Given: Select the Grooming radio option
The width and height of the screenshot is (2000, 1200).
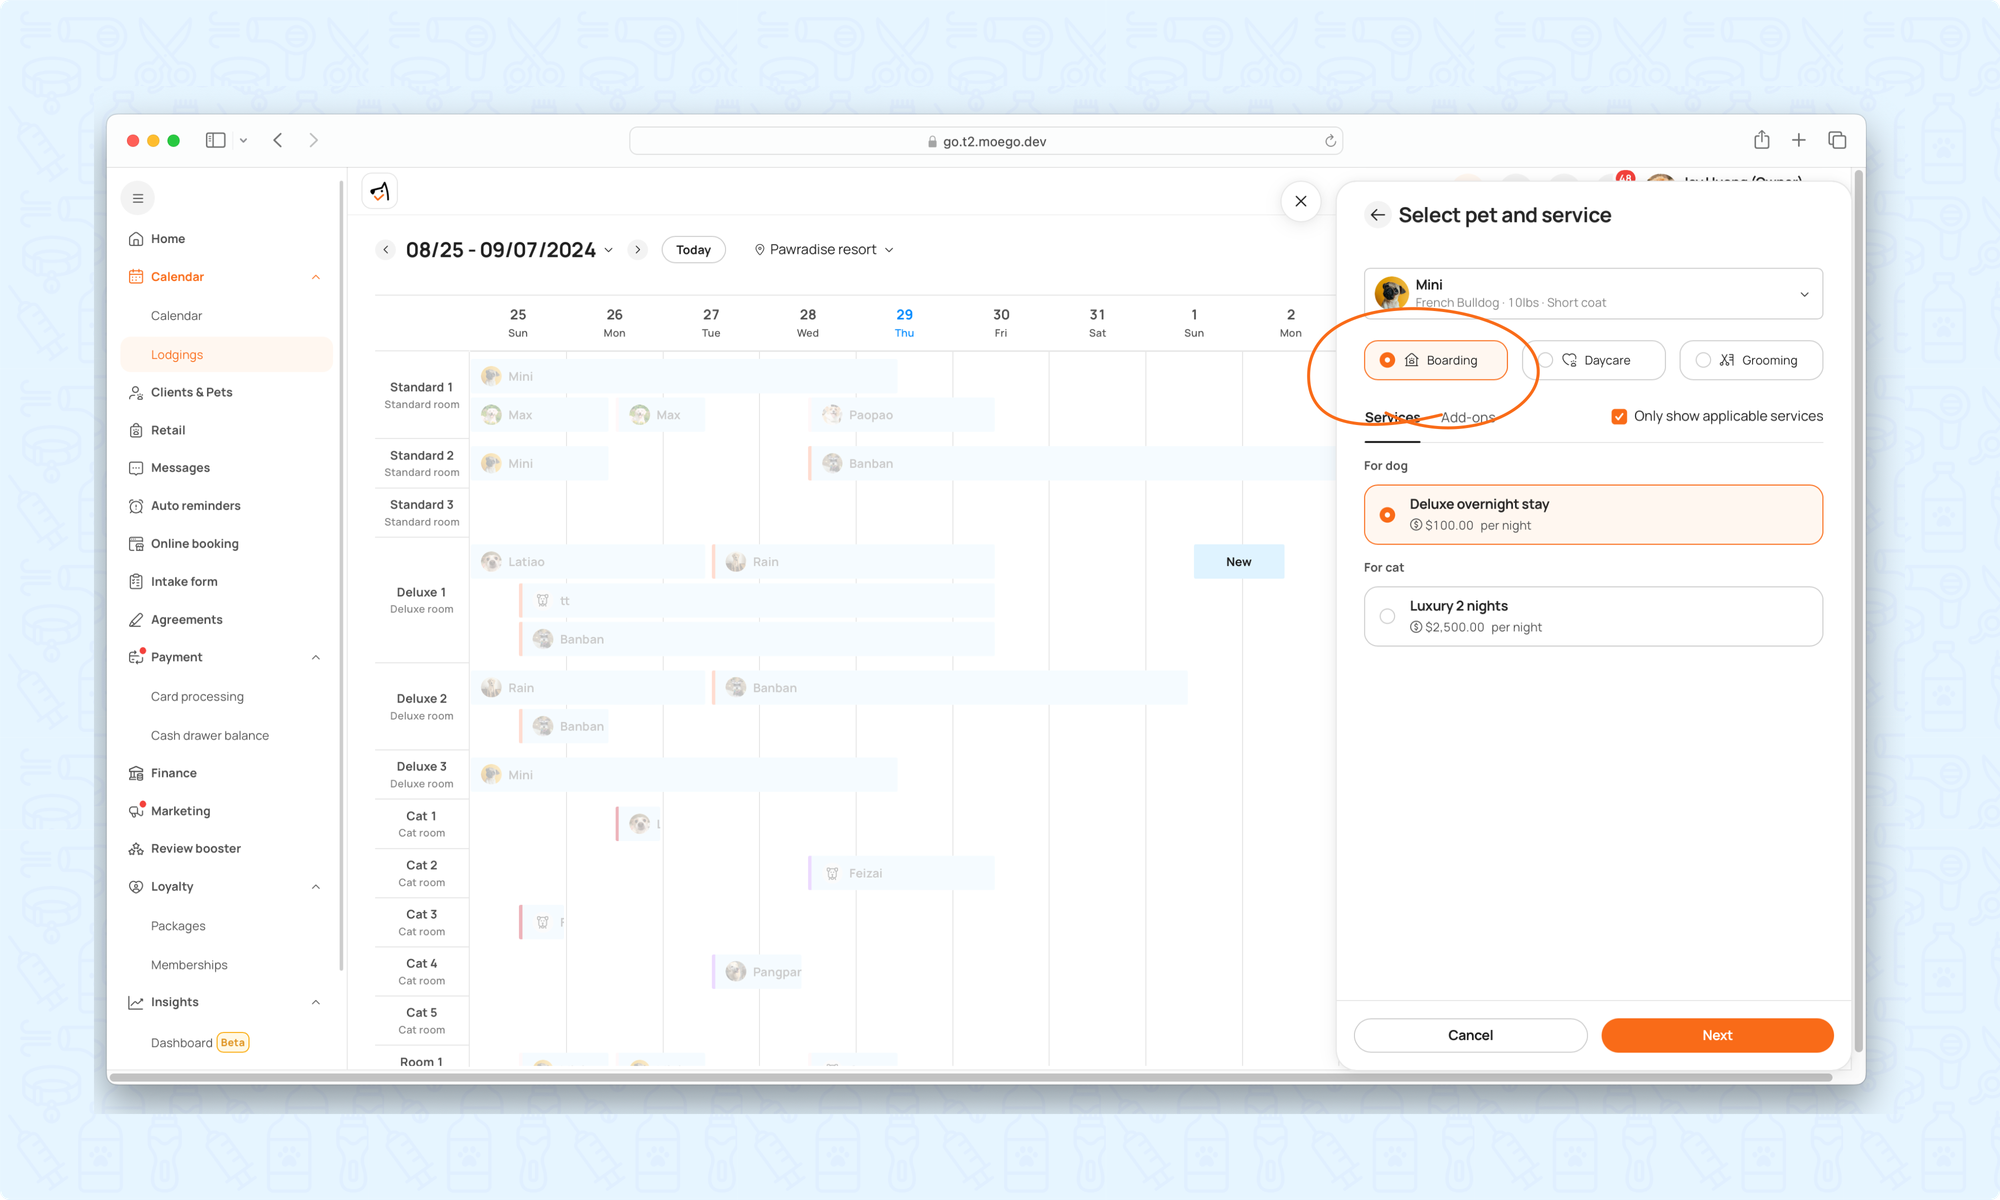Looking at the screenshot, I should 1703,360.
